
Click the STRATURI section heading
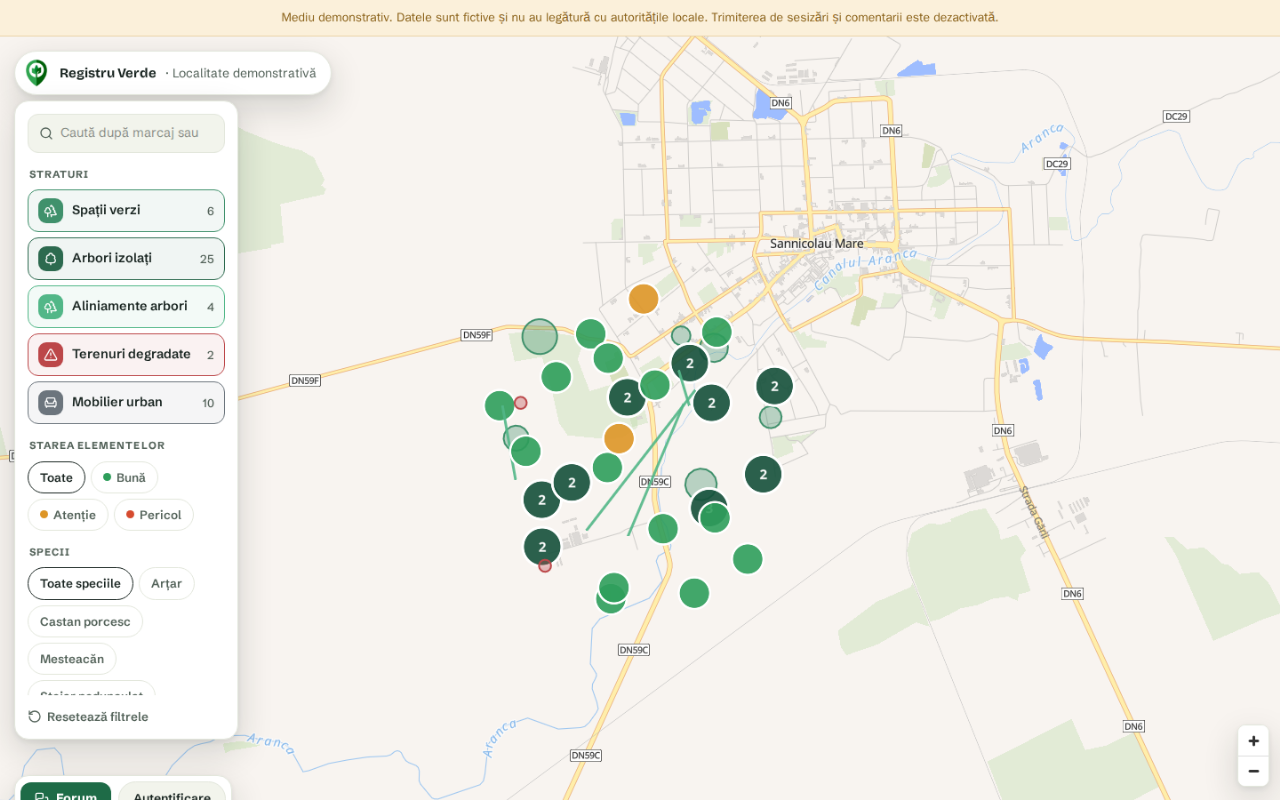(x=59, y=174)
